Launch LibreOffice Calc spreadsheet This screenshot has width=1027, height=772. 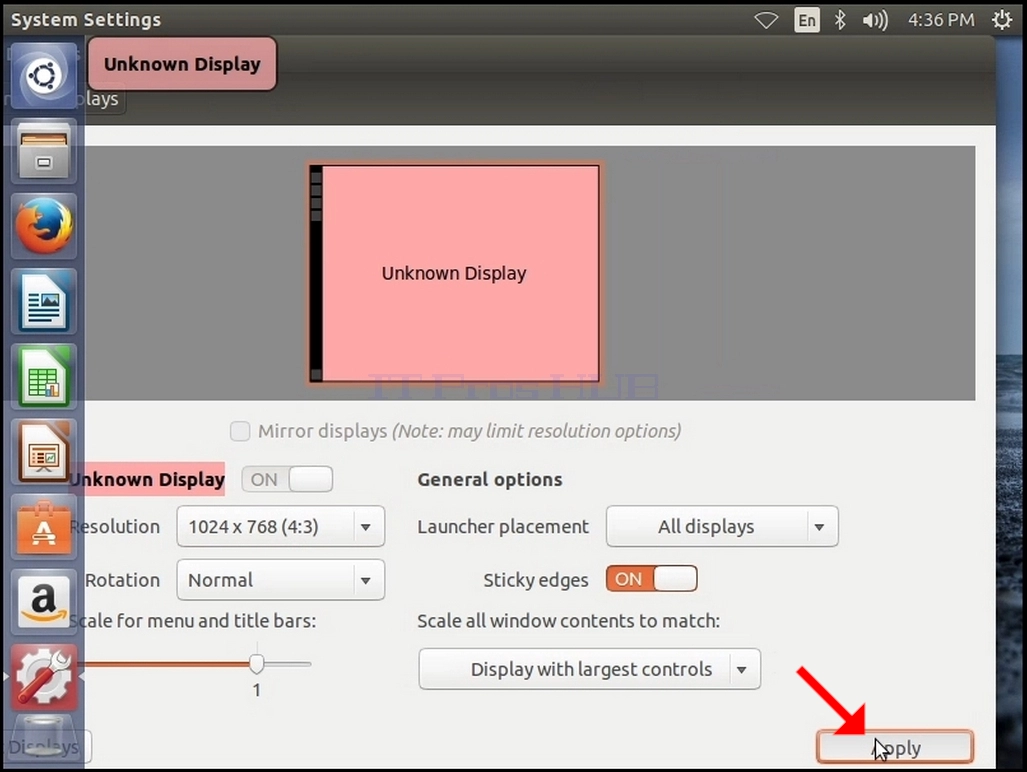44,377
